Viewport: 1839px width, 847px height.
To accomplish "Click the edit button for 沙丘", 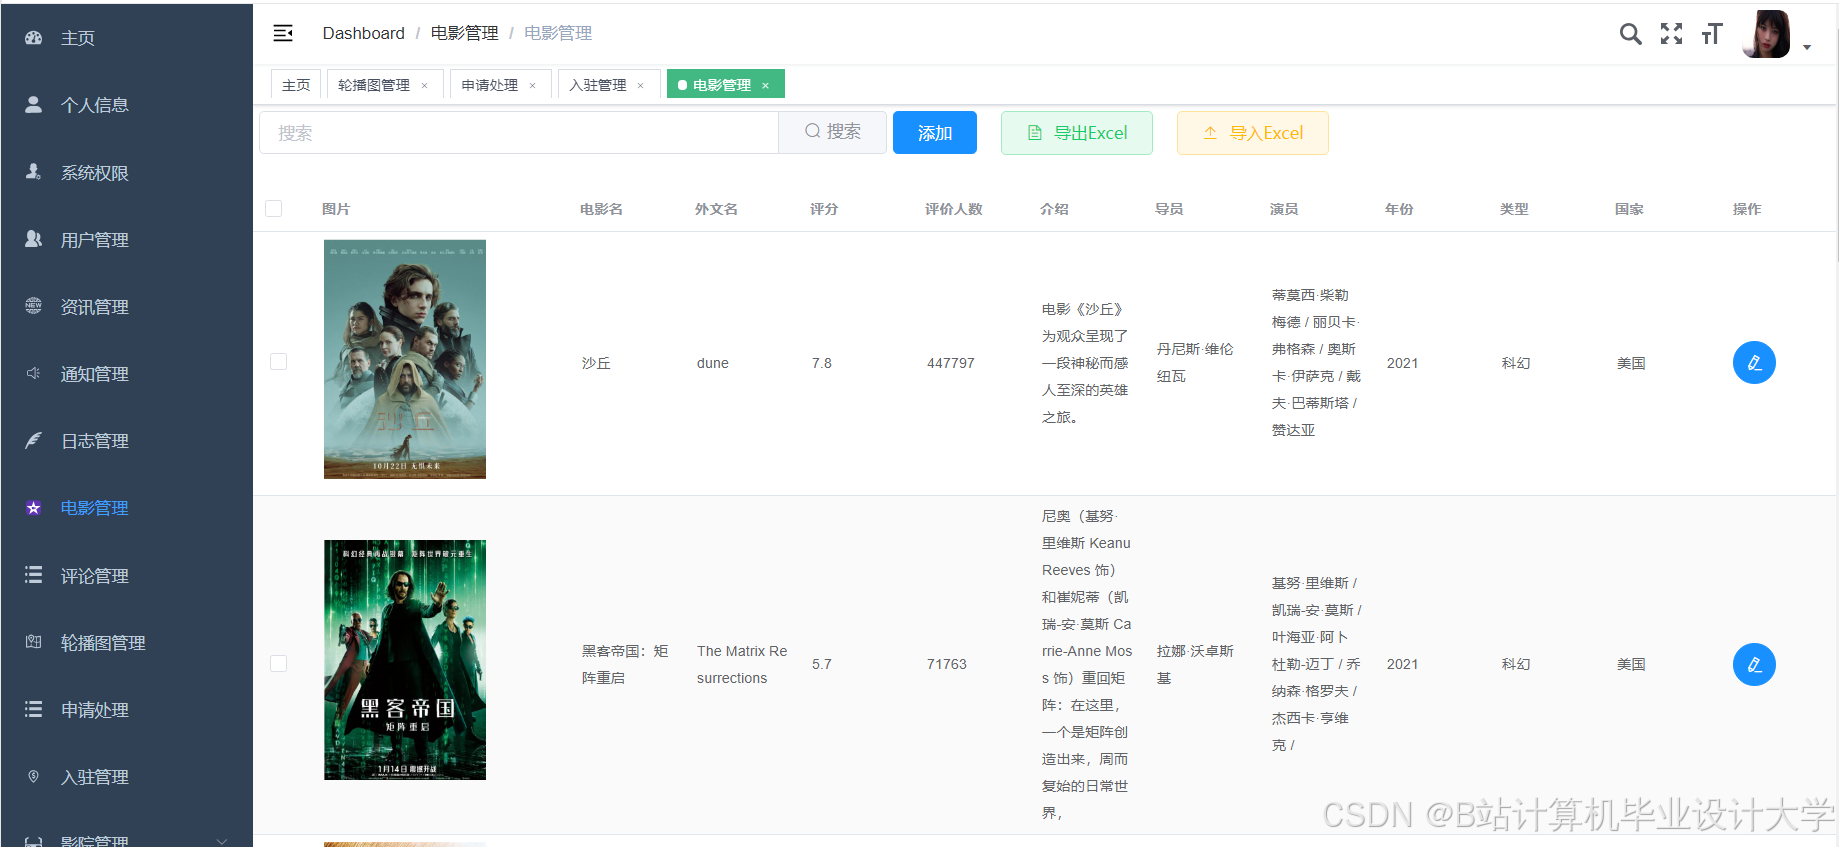I will tap(1754, 363).
